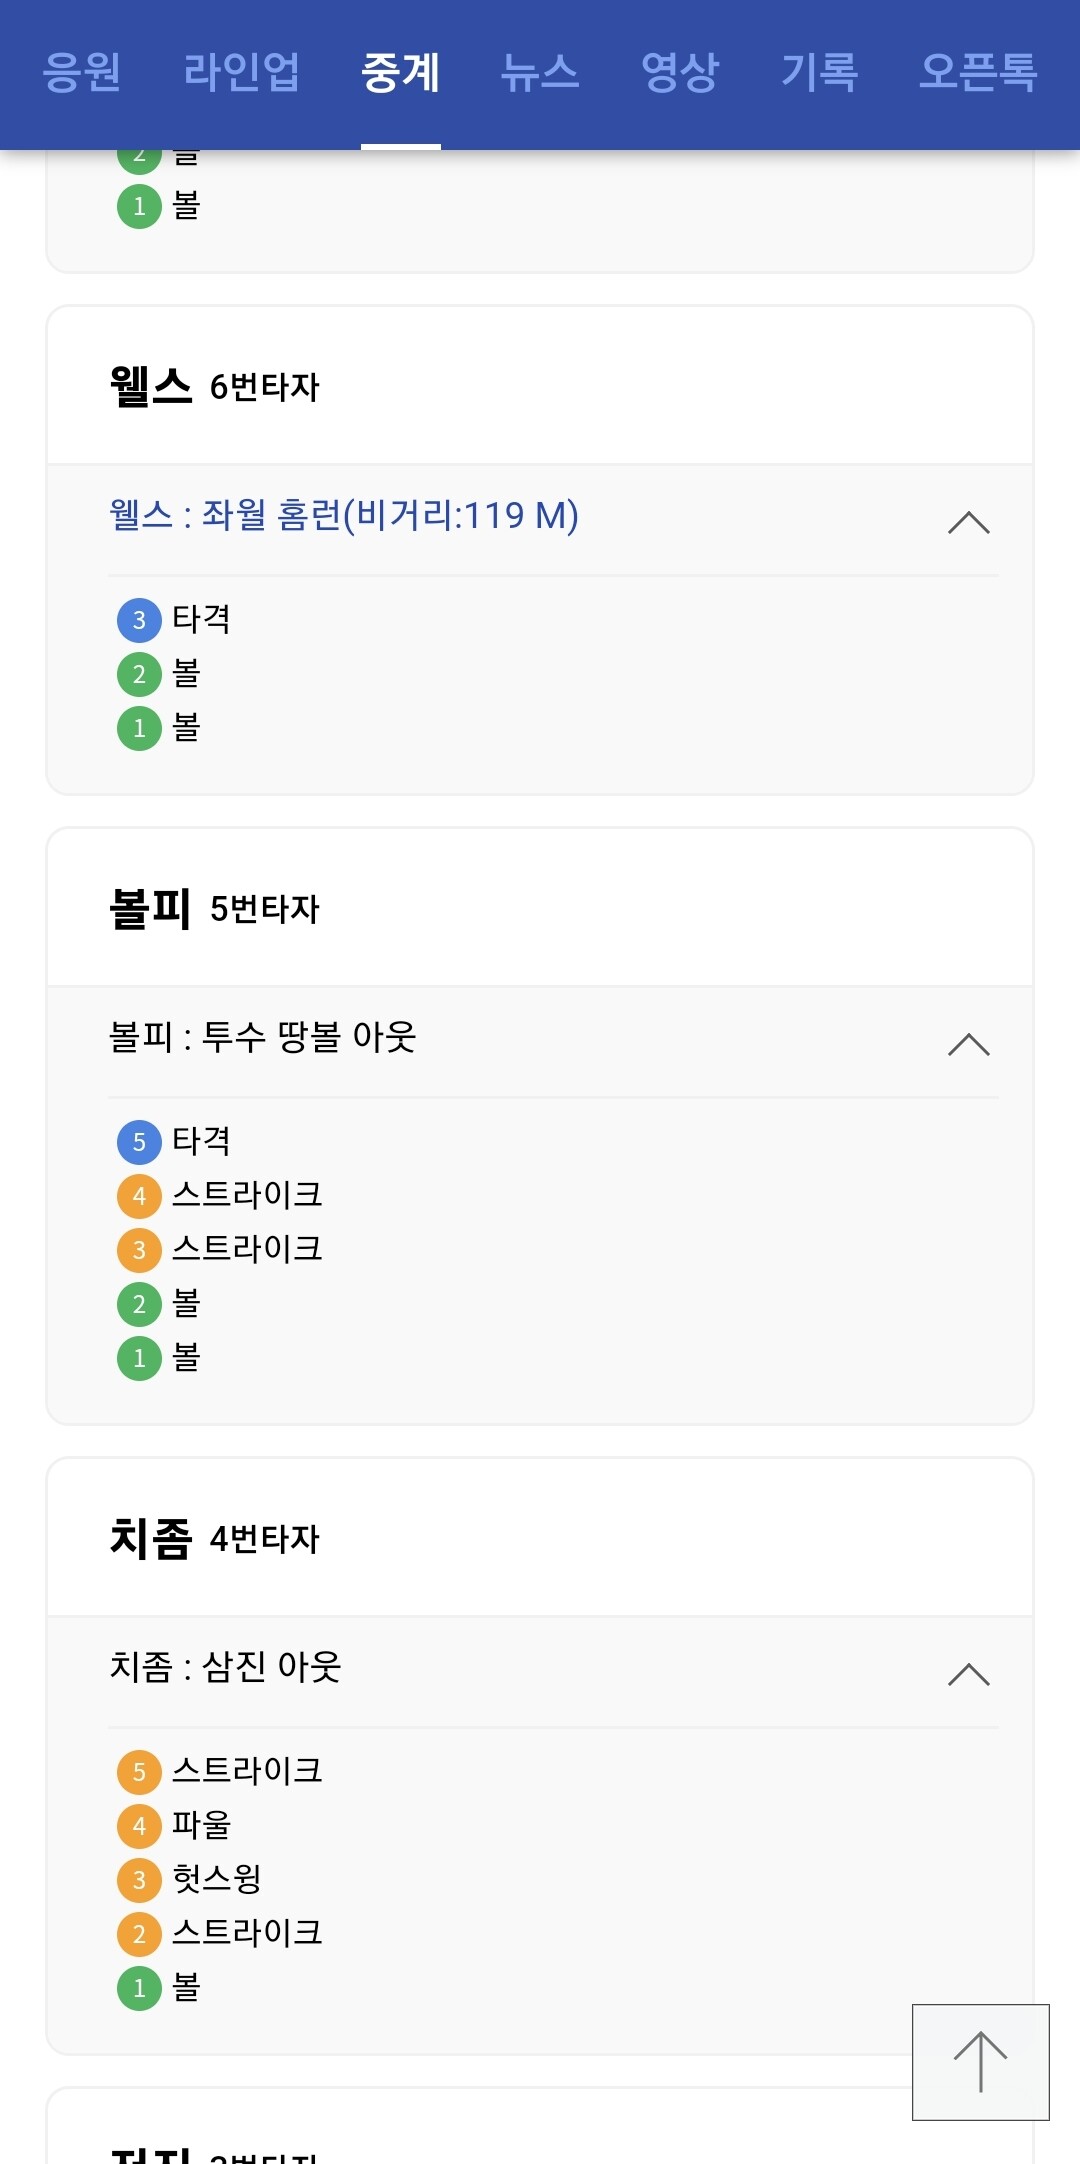Collapse 치좀 삼진 아웃 pitch list

tap(968, 1674)
